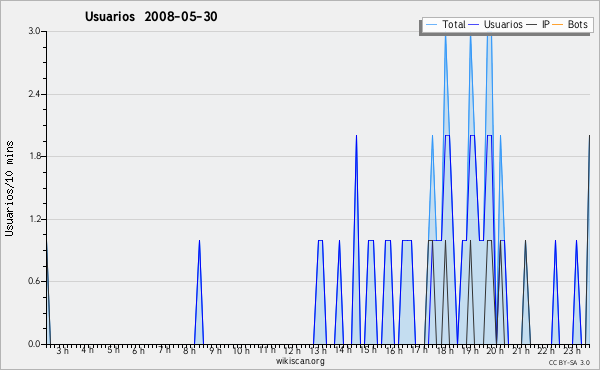The width and height of the screenshot is (600, 370).
Task: Click the '21 h' x-axis label
Action: click(x=521, y=350)
